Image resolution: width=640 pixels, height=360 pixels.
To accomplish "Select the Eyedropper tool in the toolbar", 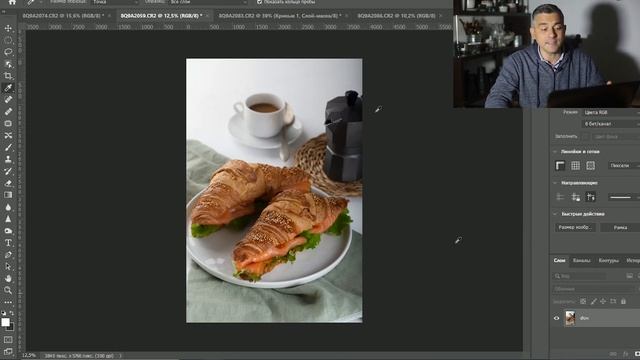I will pyautogui.click(x=8, y=88).
